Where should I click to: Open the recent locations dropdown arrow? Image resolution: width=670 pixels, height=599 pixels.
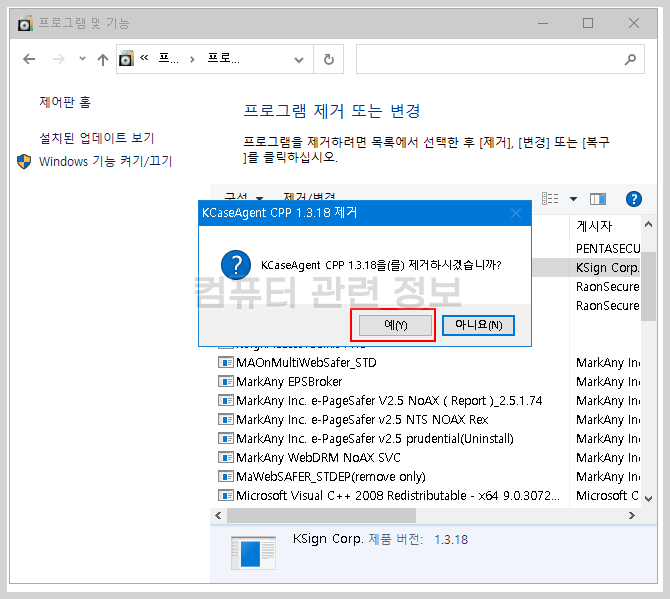[82, 59]
